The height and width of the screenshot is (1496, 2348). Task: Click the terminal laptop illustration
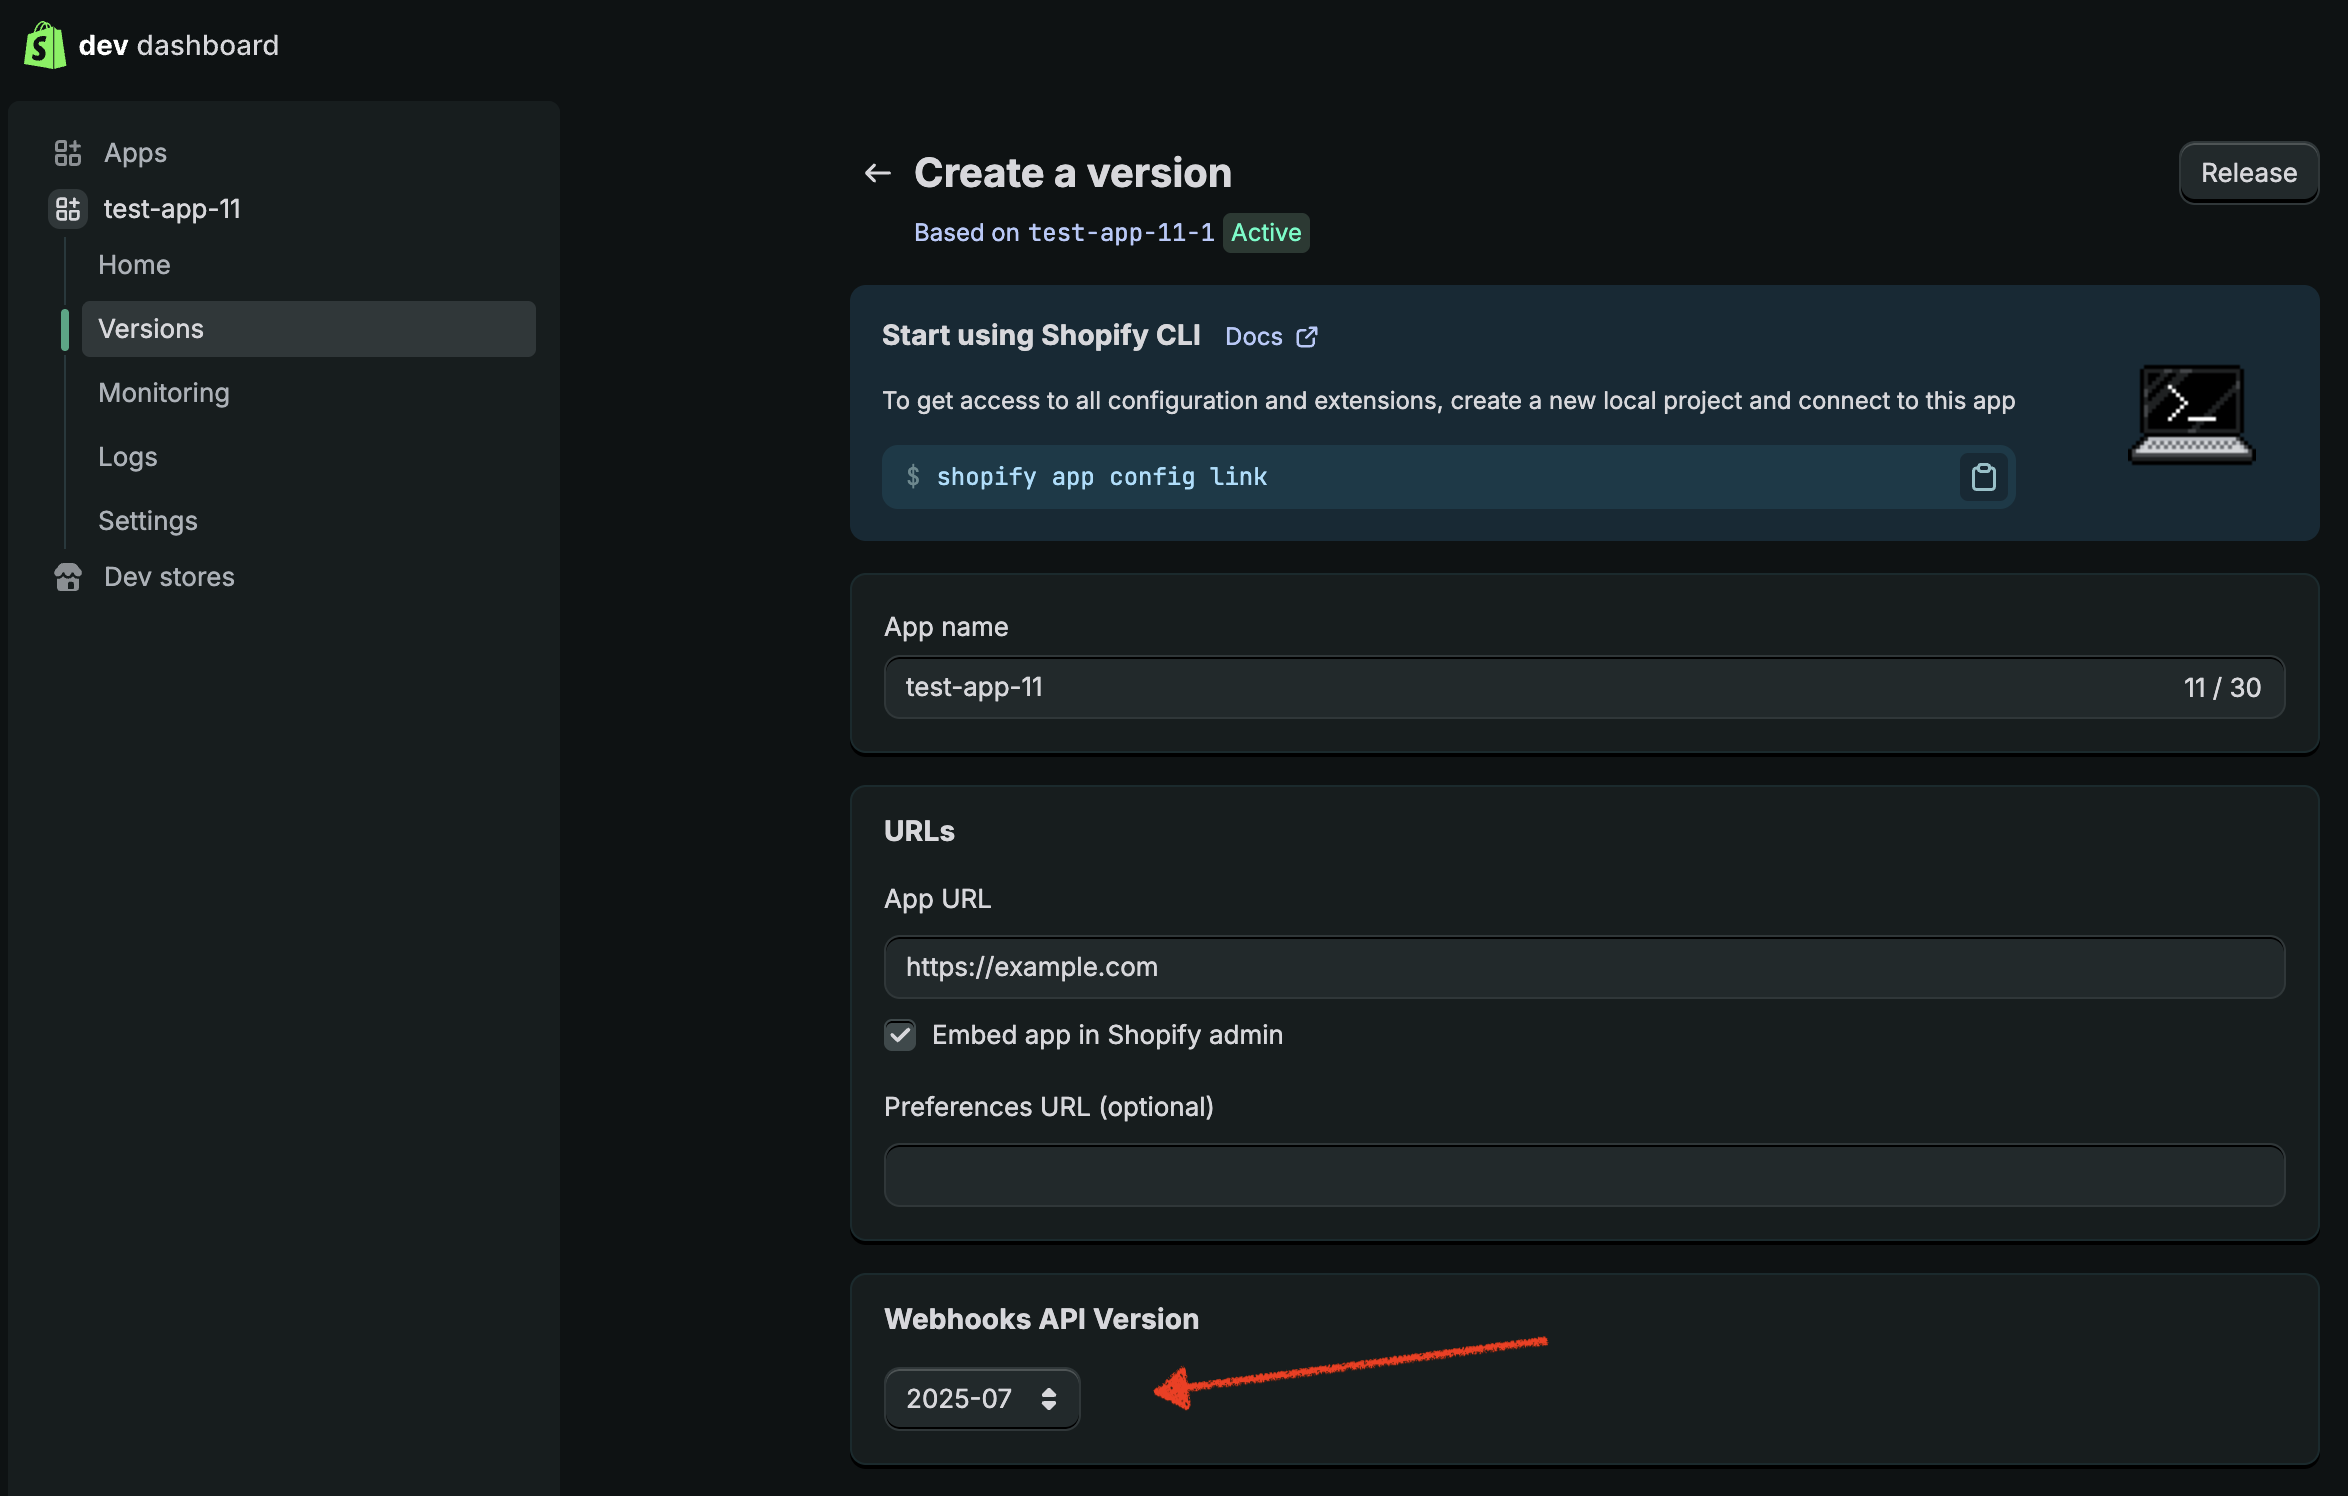[2191, 414]
